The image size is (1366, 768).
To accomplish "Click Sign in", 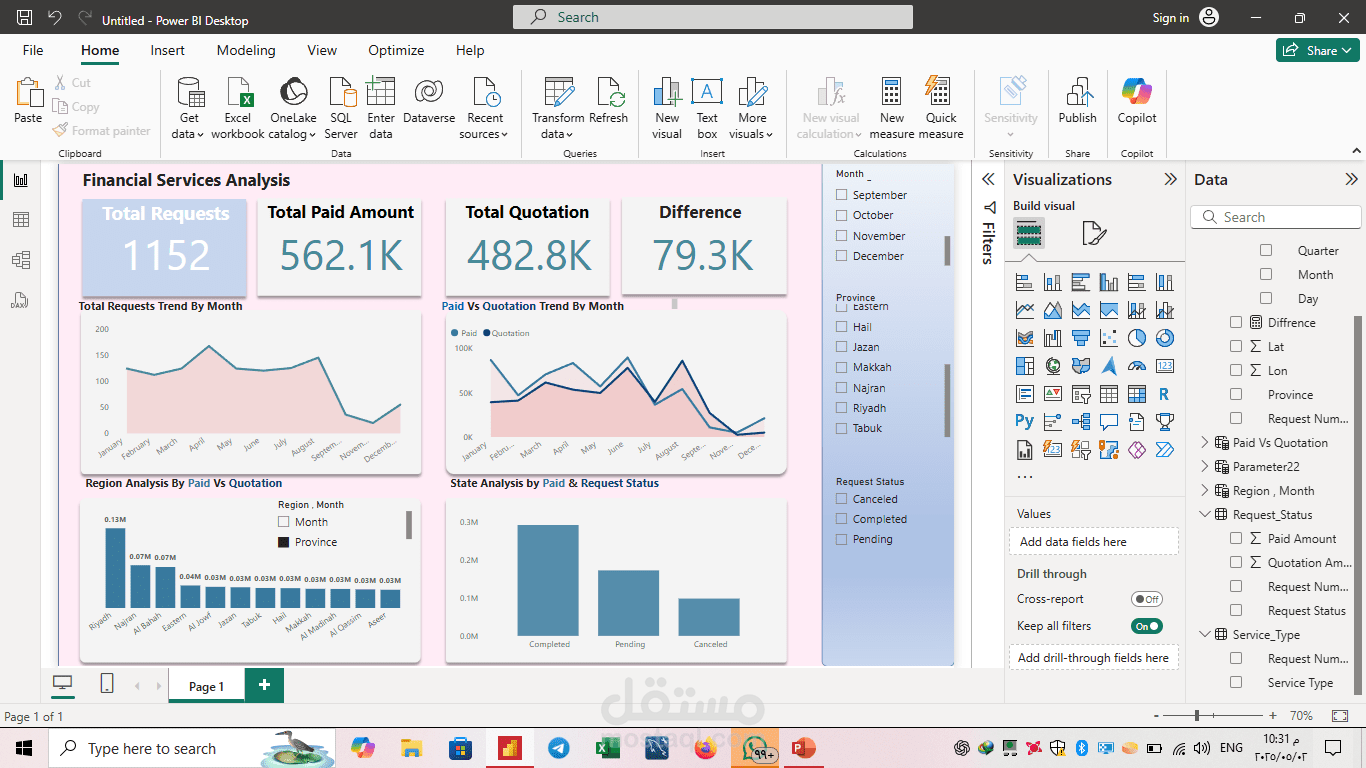I will pos(1170,18).
